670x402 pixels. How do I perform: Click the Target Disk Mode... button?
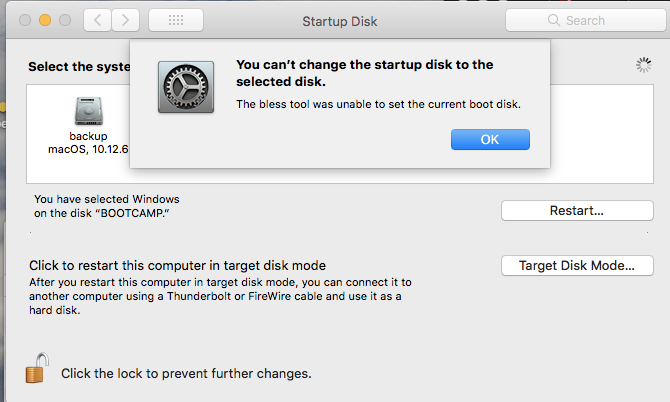[576, 266]
